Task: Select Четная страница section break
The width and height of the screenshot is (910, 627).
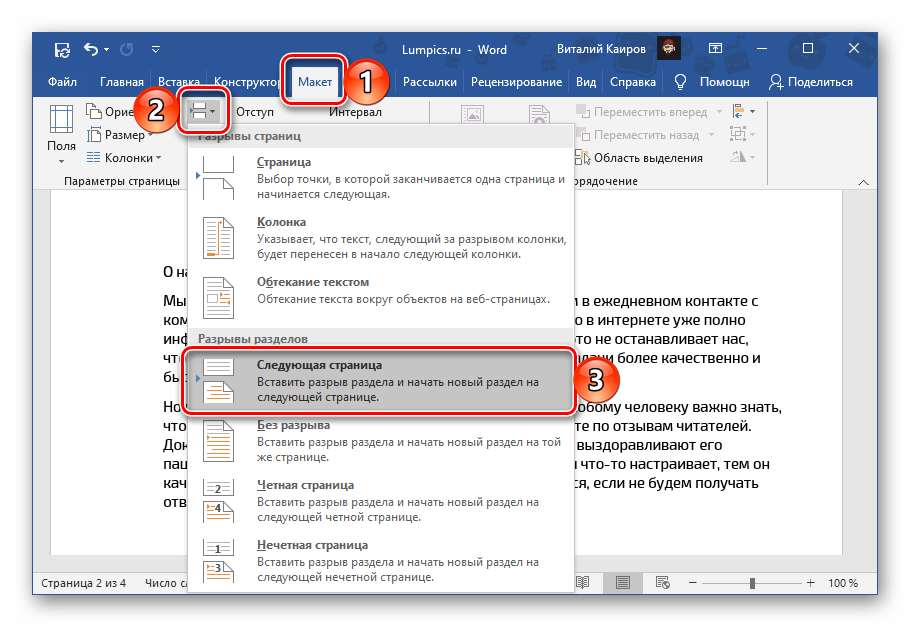Action: pyautogui.click(x=381, y=500)
